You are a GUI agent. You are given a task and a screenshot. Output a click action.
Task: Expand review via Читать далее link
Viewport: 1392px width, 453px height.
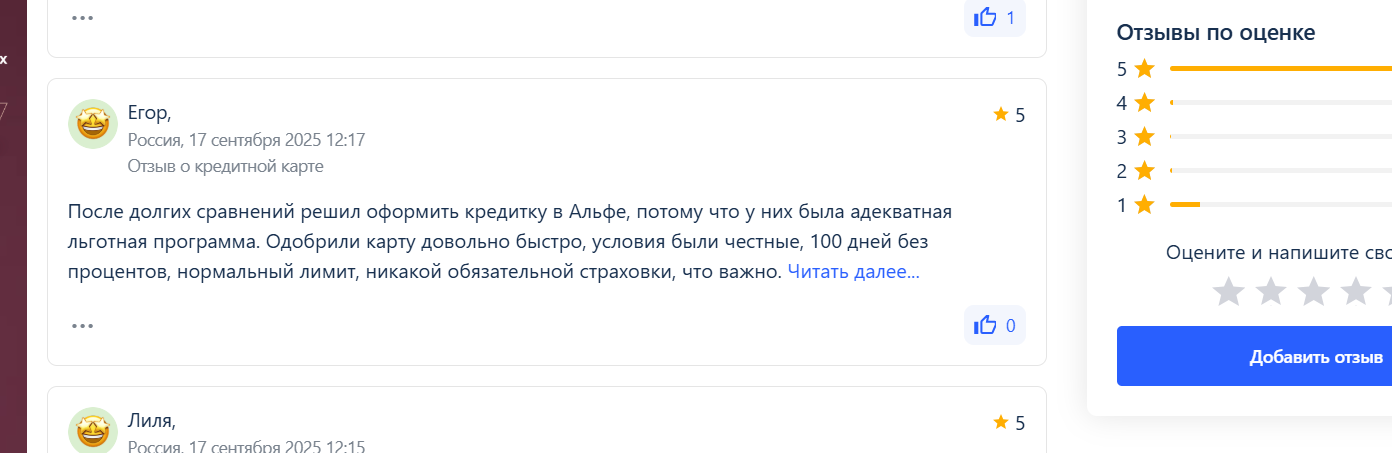tap(853, 271)
